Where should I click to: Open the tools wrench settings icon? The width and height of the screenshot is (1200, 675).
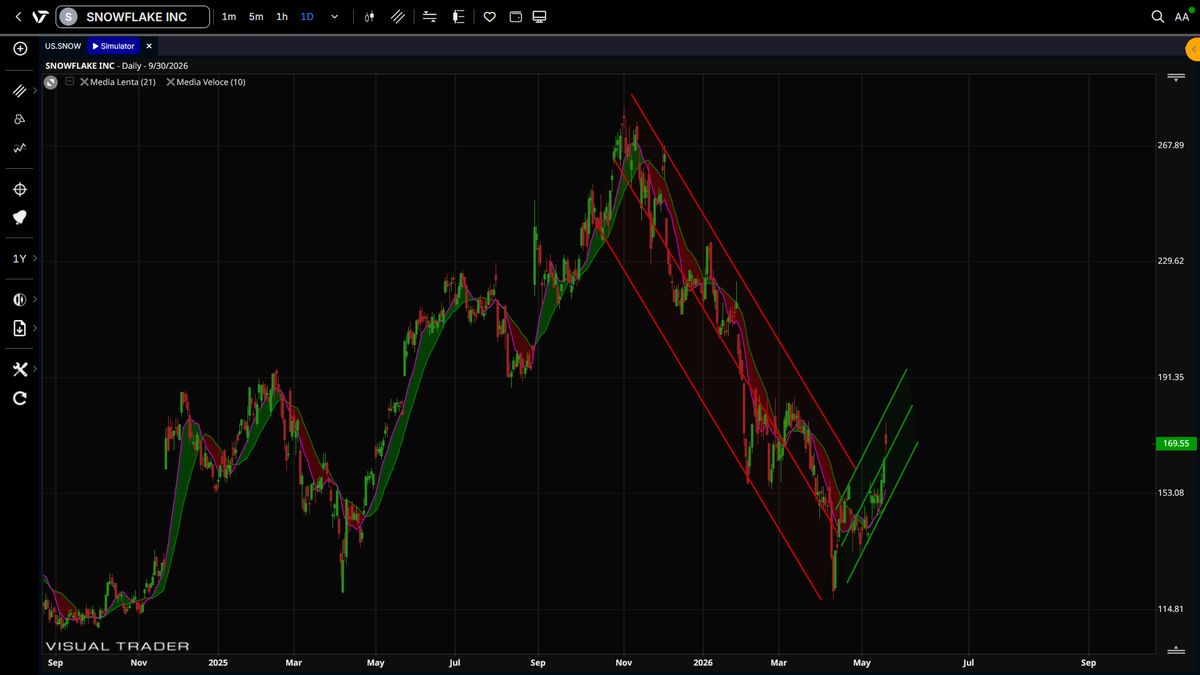coord(19,369)
